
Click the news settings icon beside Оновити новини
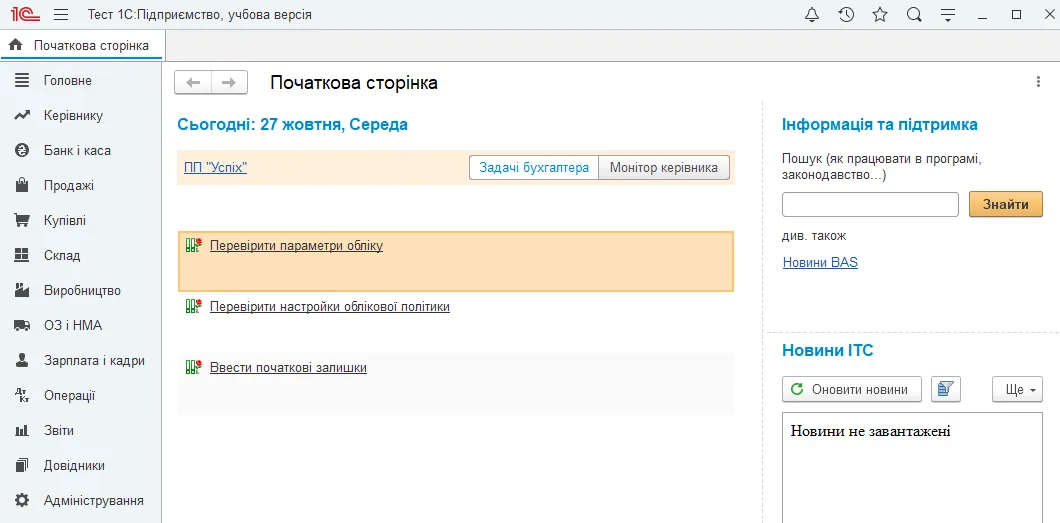coord(946,389)
